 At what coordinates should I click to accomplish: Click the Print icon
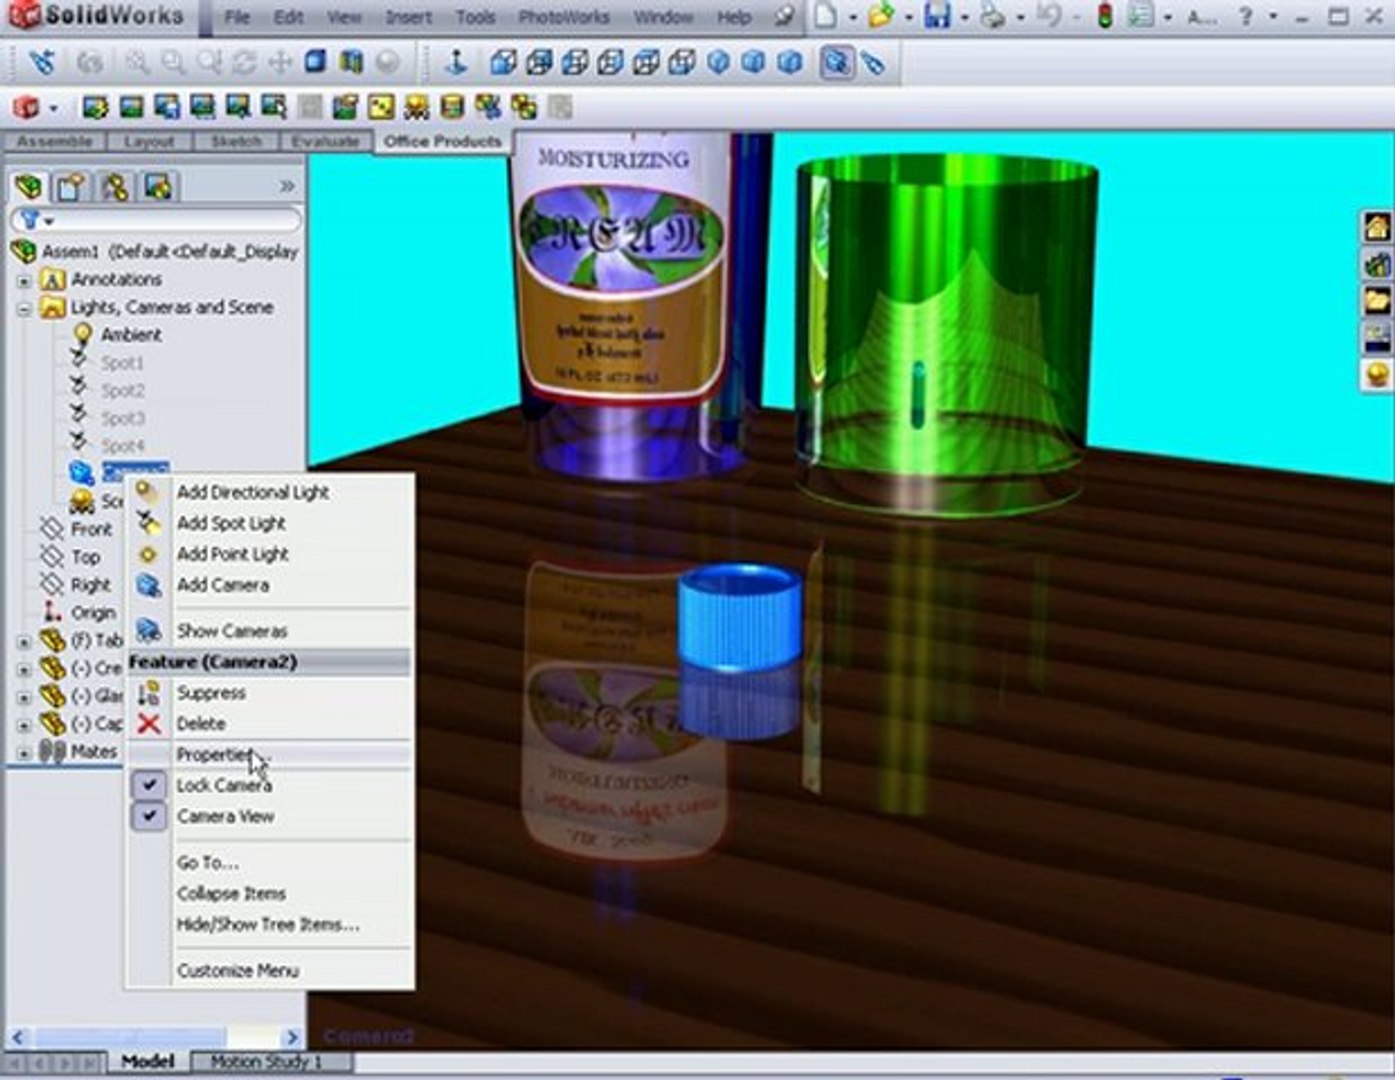[993, 16]
